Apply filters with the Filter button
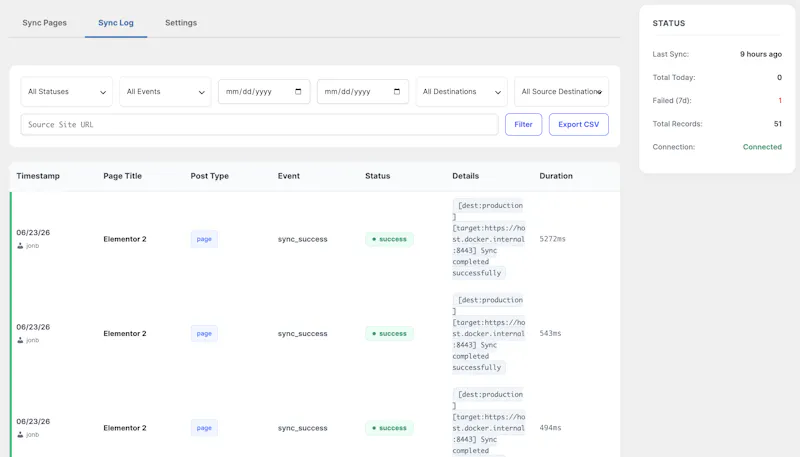The image size is (800, 457). 523,124
